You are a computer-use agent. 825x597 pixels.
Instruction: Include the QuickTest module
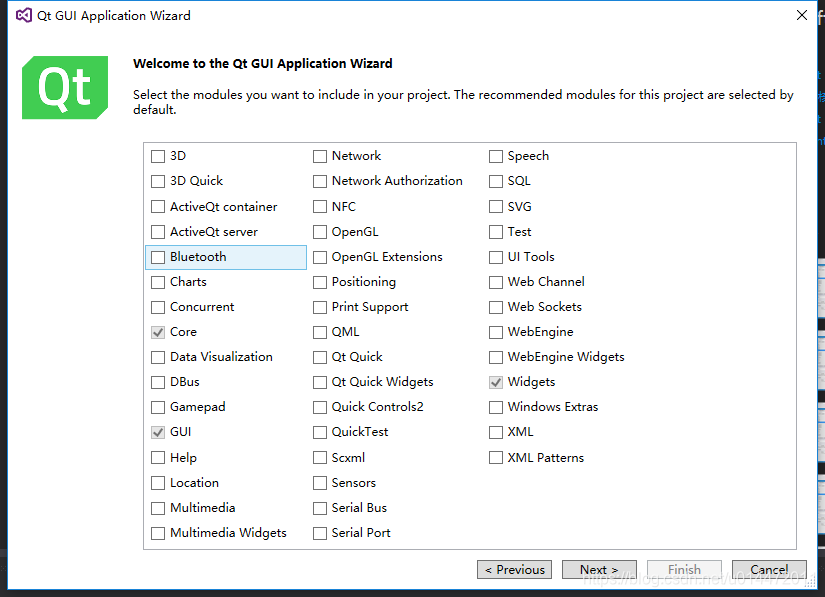tap(320, 432)
